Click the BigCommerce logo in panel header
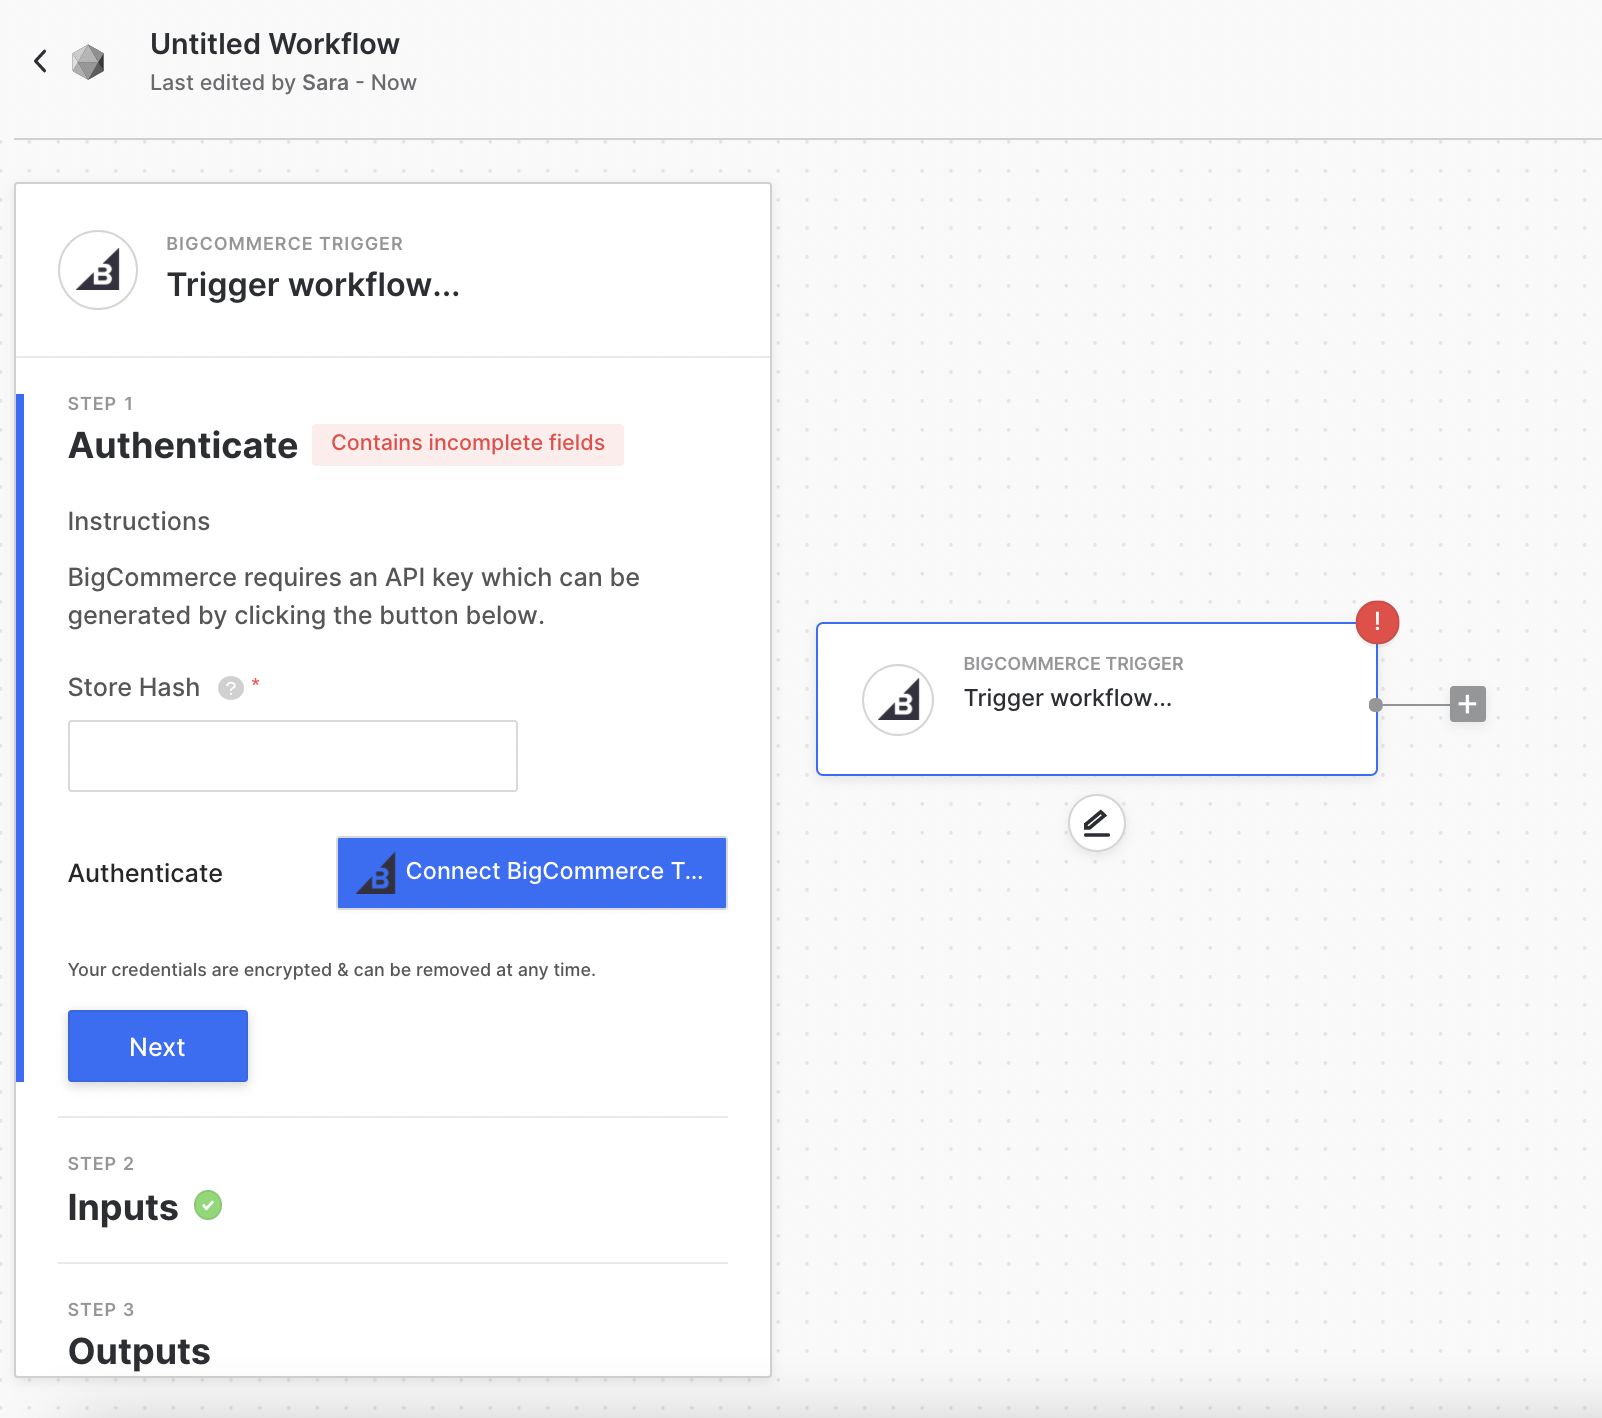The height and width of the screenshot is (1418, 1602). (98, 270)
